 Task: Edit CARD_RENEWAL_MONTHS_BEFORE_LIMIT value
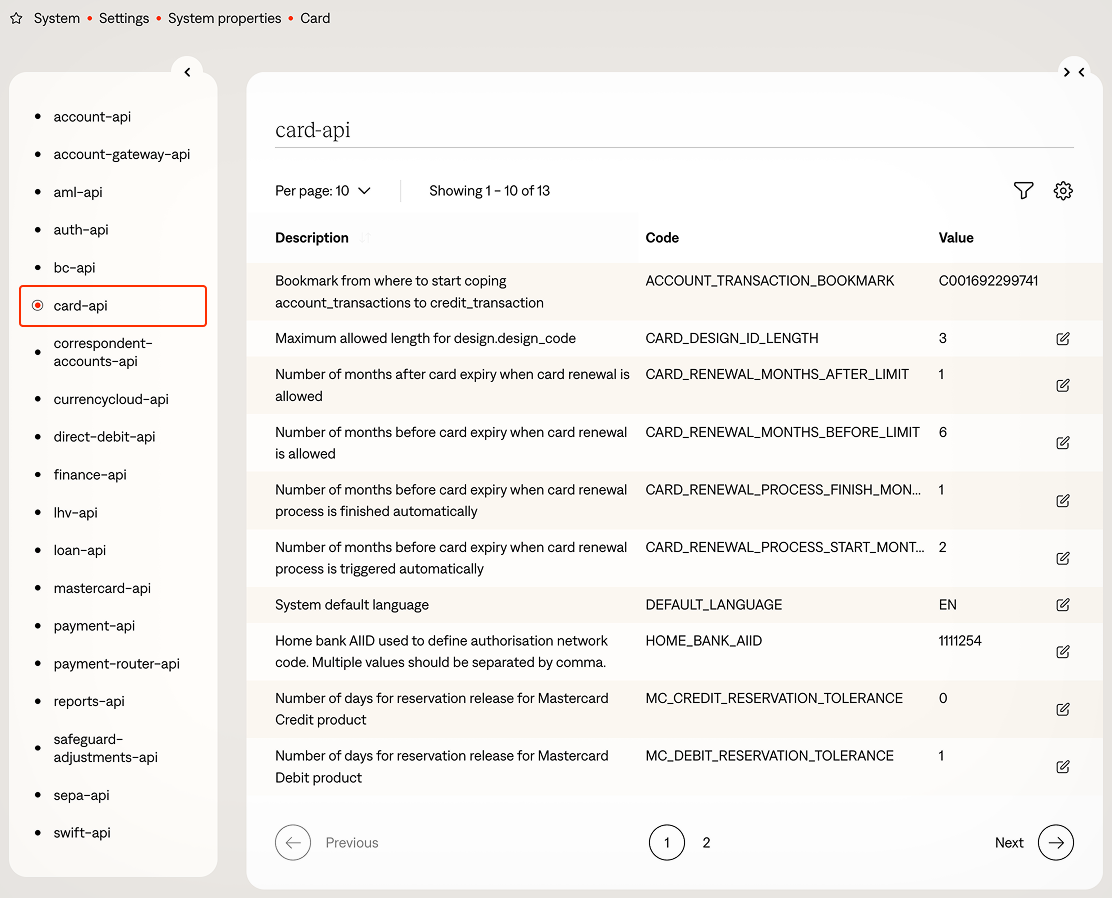(x=1063, y=443)
